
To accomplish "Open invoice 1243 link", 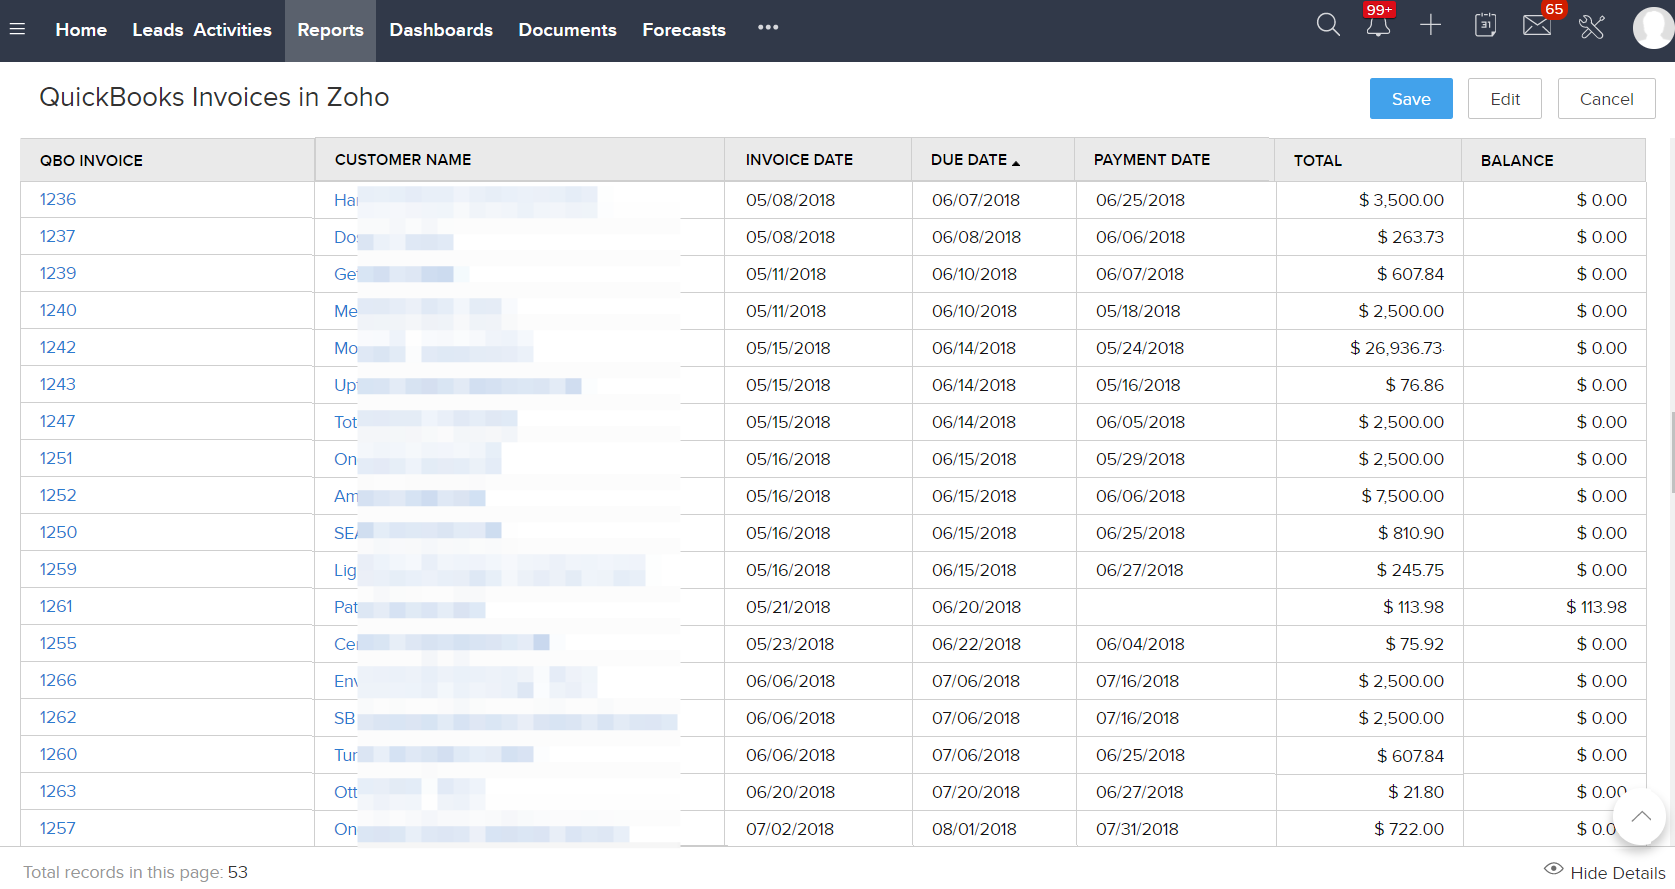I will click(x=58, y=384).
